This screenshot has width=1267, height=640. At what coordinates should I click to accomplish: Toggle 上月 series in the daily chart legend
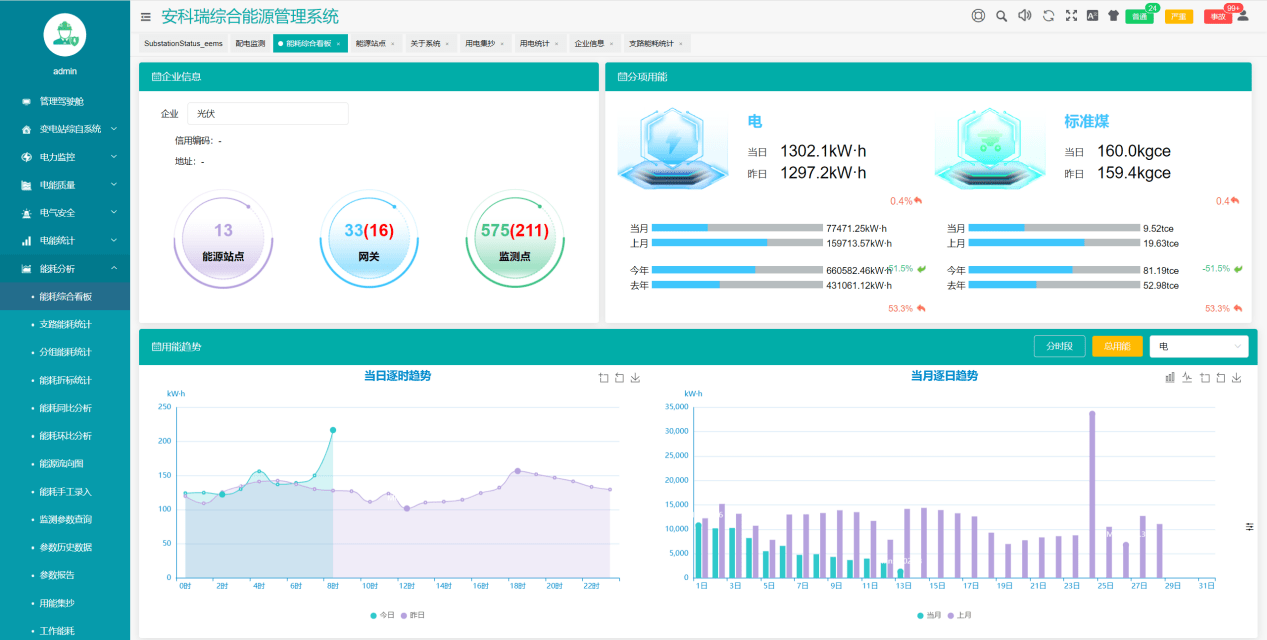pyautogui.click(x=960, y=615)
